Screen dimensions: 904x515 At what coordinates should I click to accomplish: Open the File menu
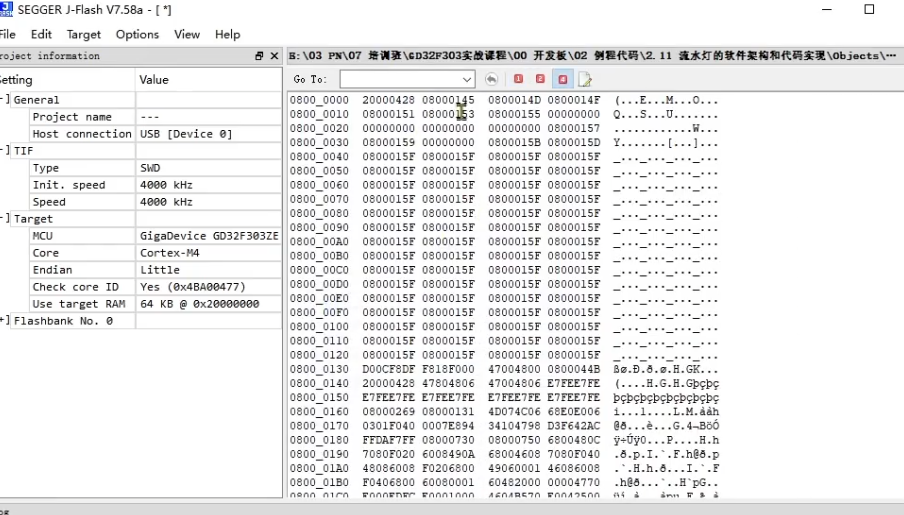click(7, 34)
